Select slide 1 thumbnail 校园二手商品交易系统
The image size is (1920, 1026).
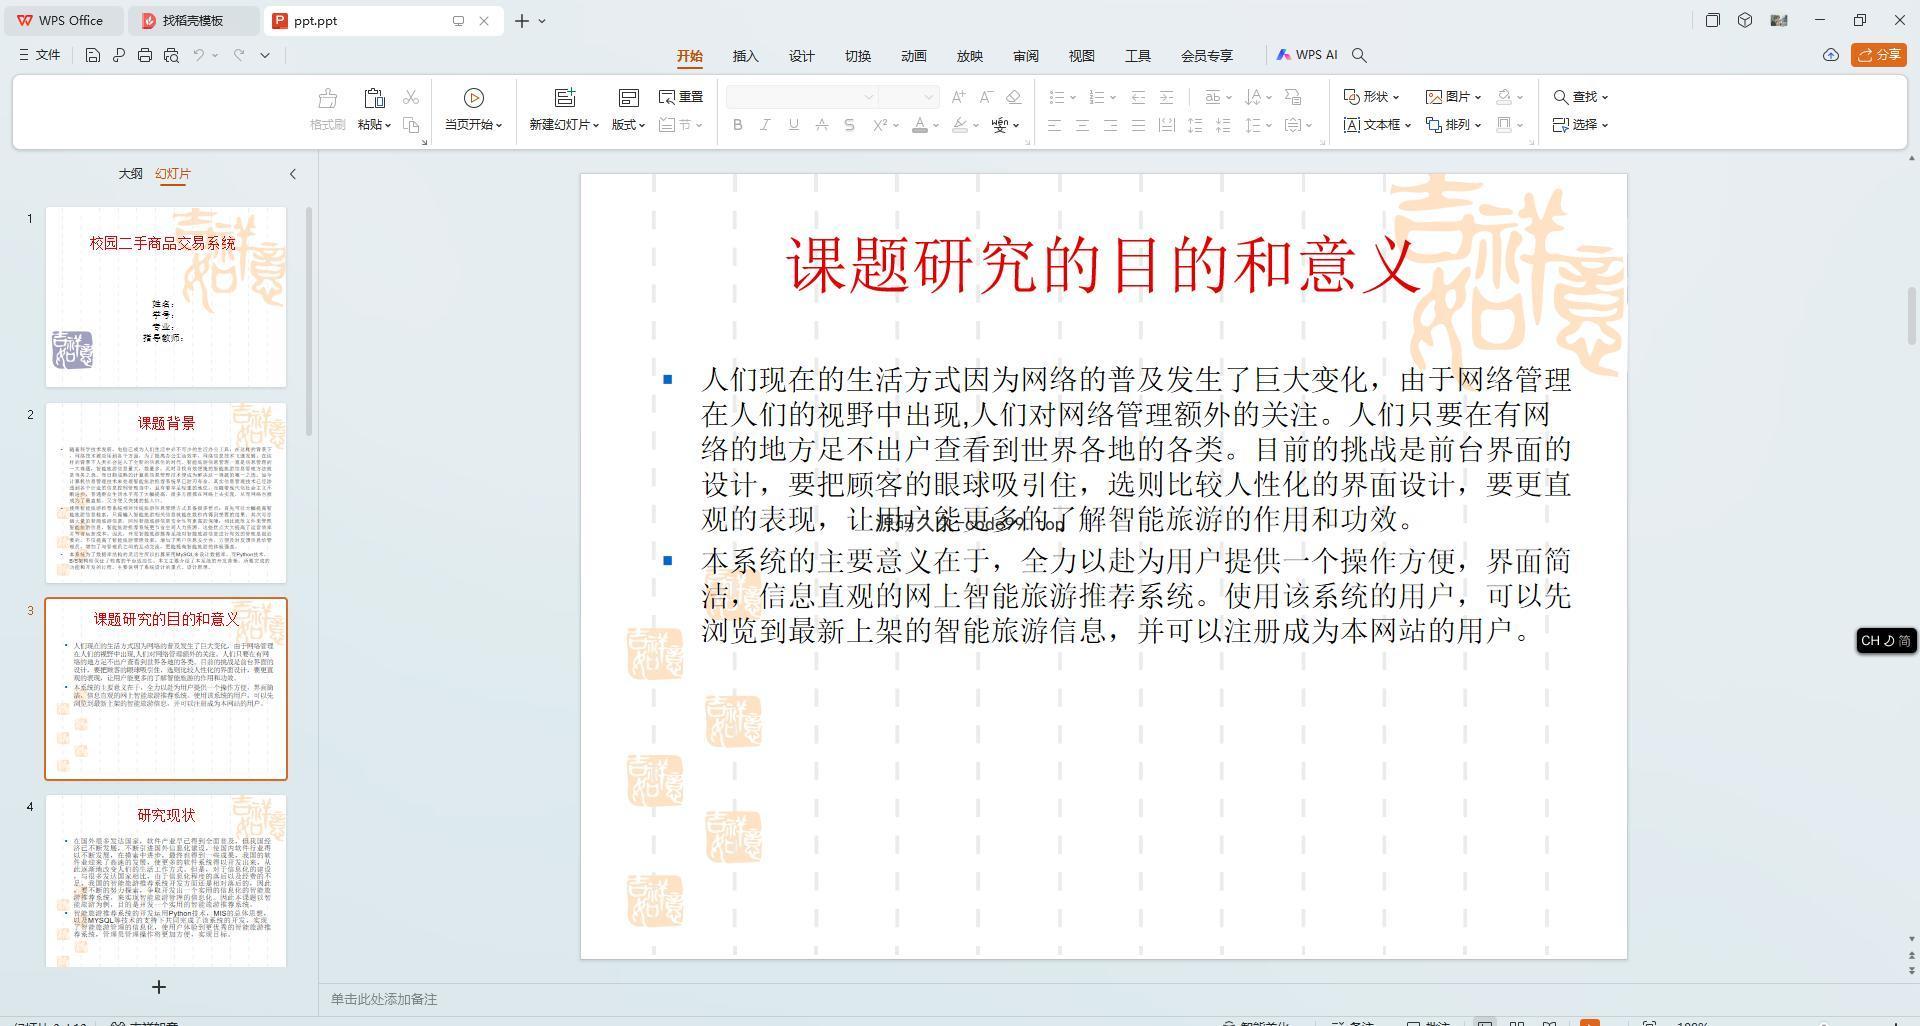click(166, 297)
